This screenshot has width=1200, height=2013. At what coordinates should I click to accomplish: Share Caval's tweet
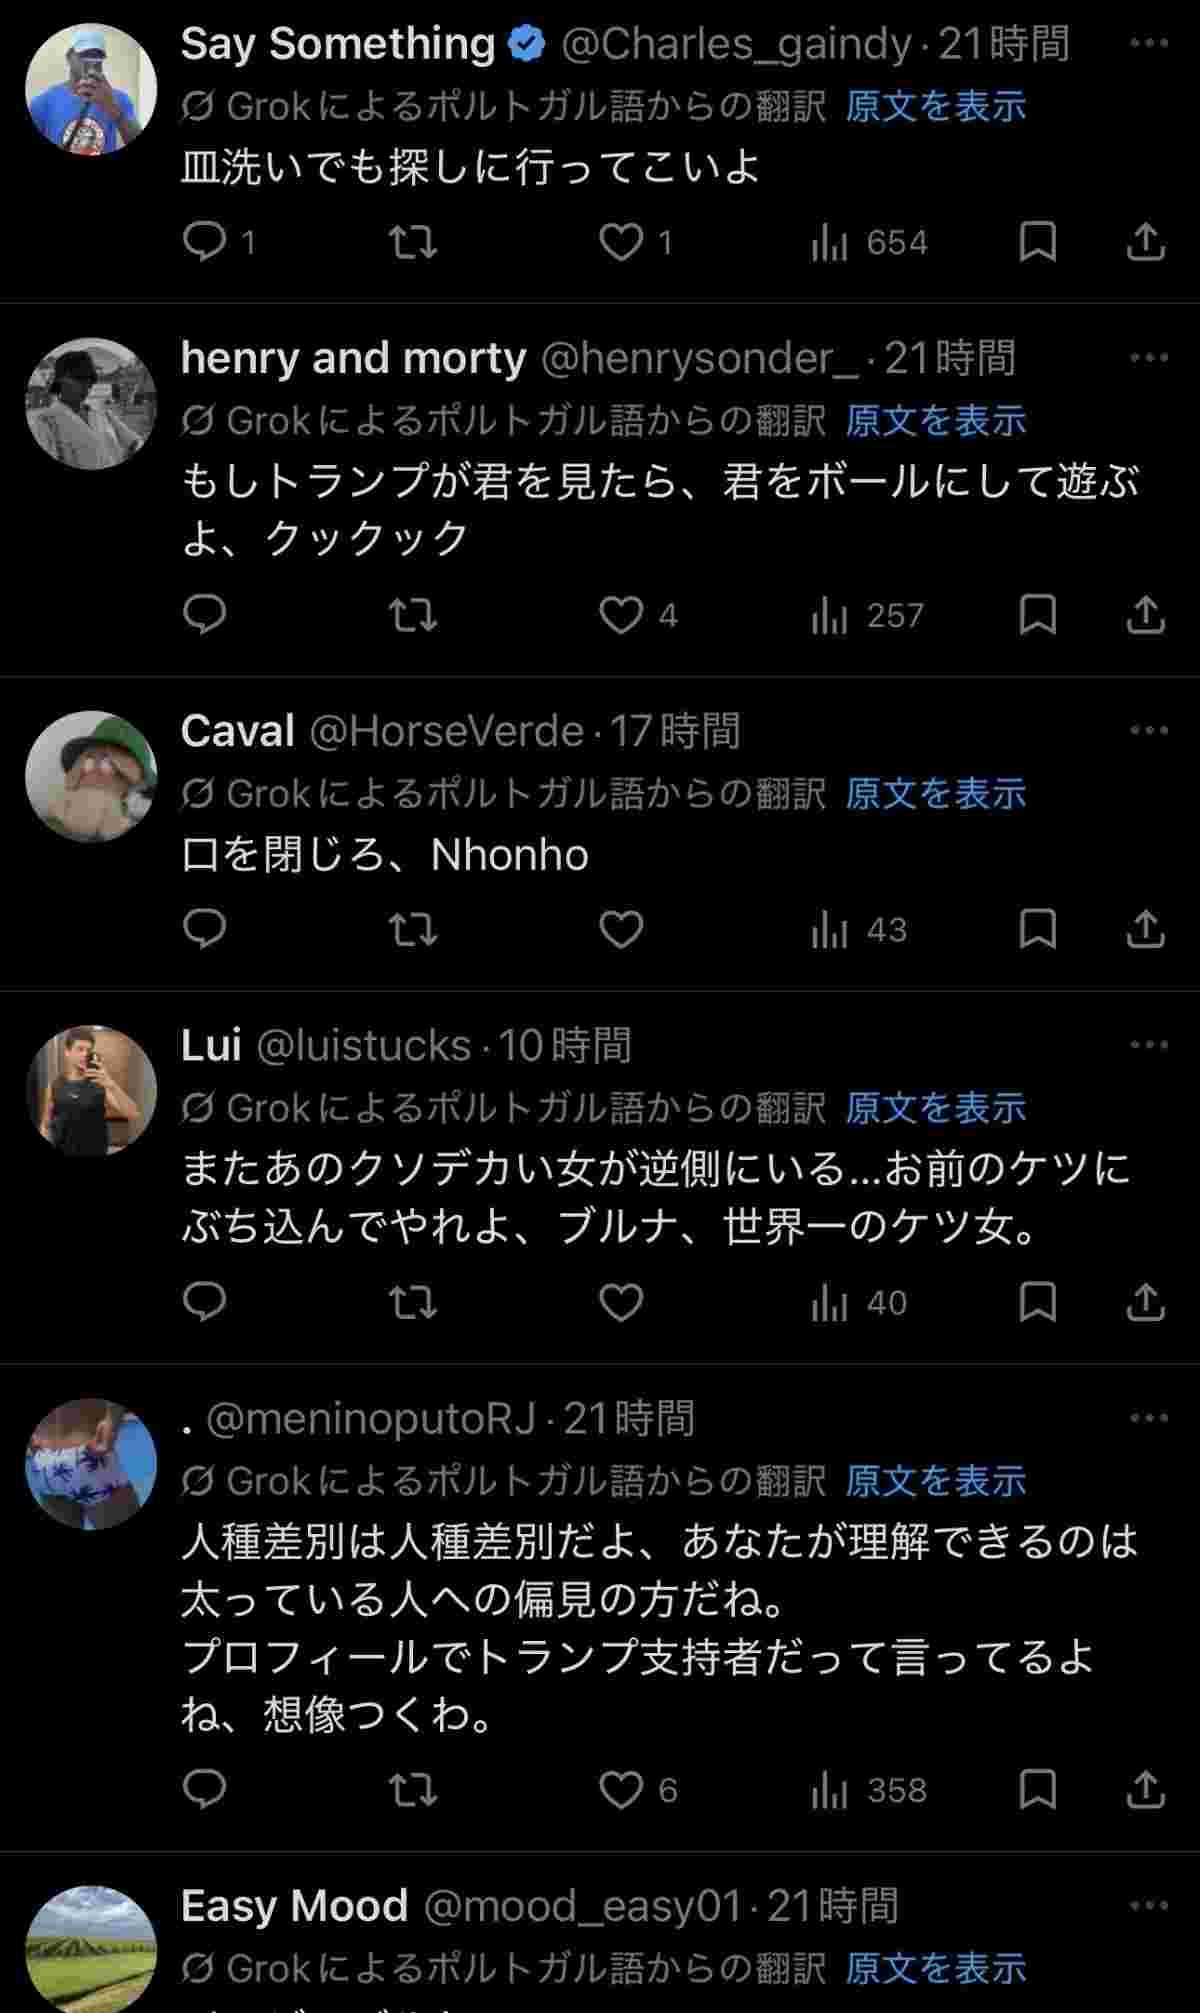1145,930
